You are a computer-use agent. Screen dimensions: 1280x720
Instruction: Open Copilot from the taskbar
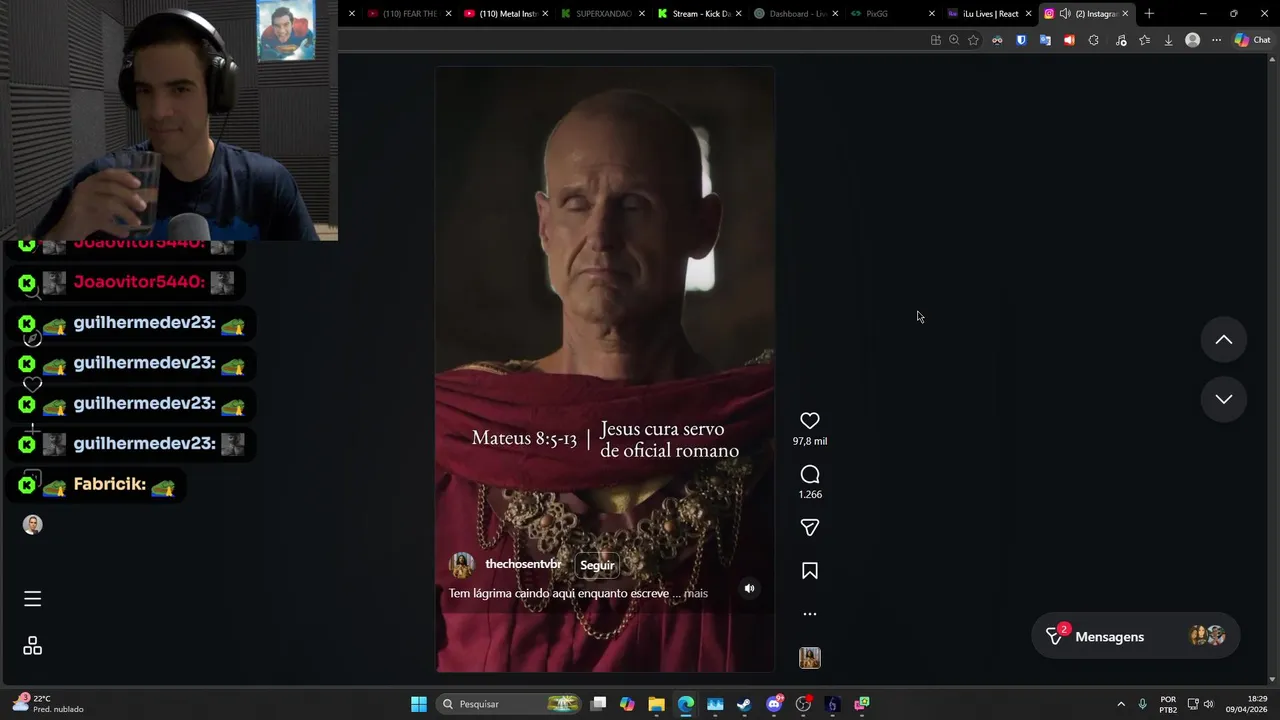coord(627,704)
